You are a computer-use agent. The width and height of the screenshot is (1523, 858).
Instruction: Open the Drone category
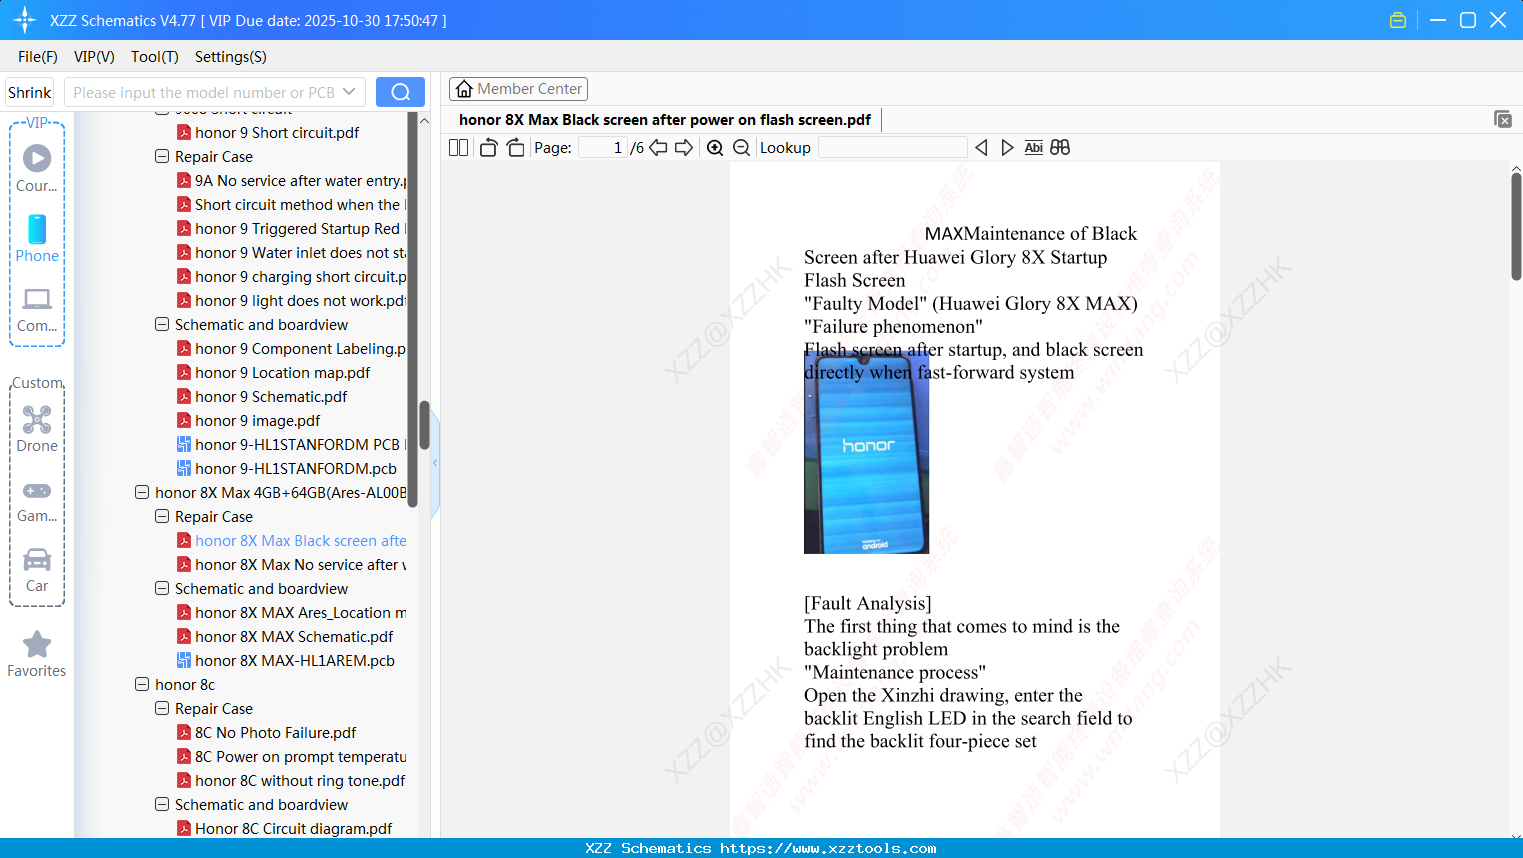[x=37, y=429]
